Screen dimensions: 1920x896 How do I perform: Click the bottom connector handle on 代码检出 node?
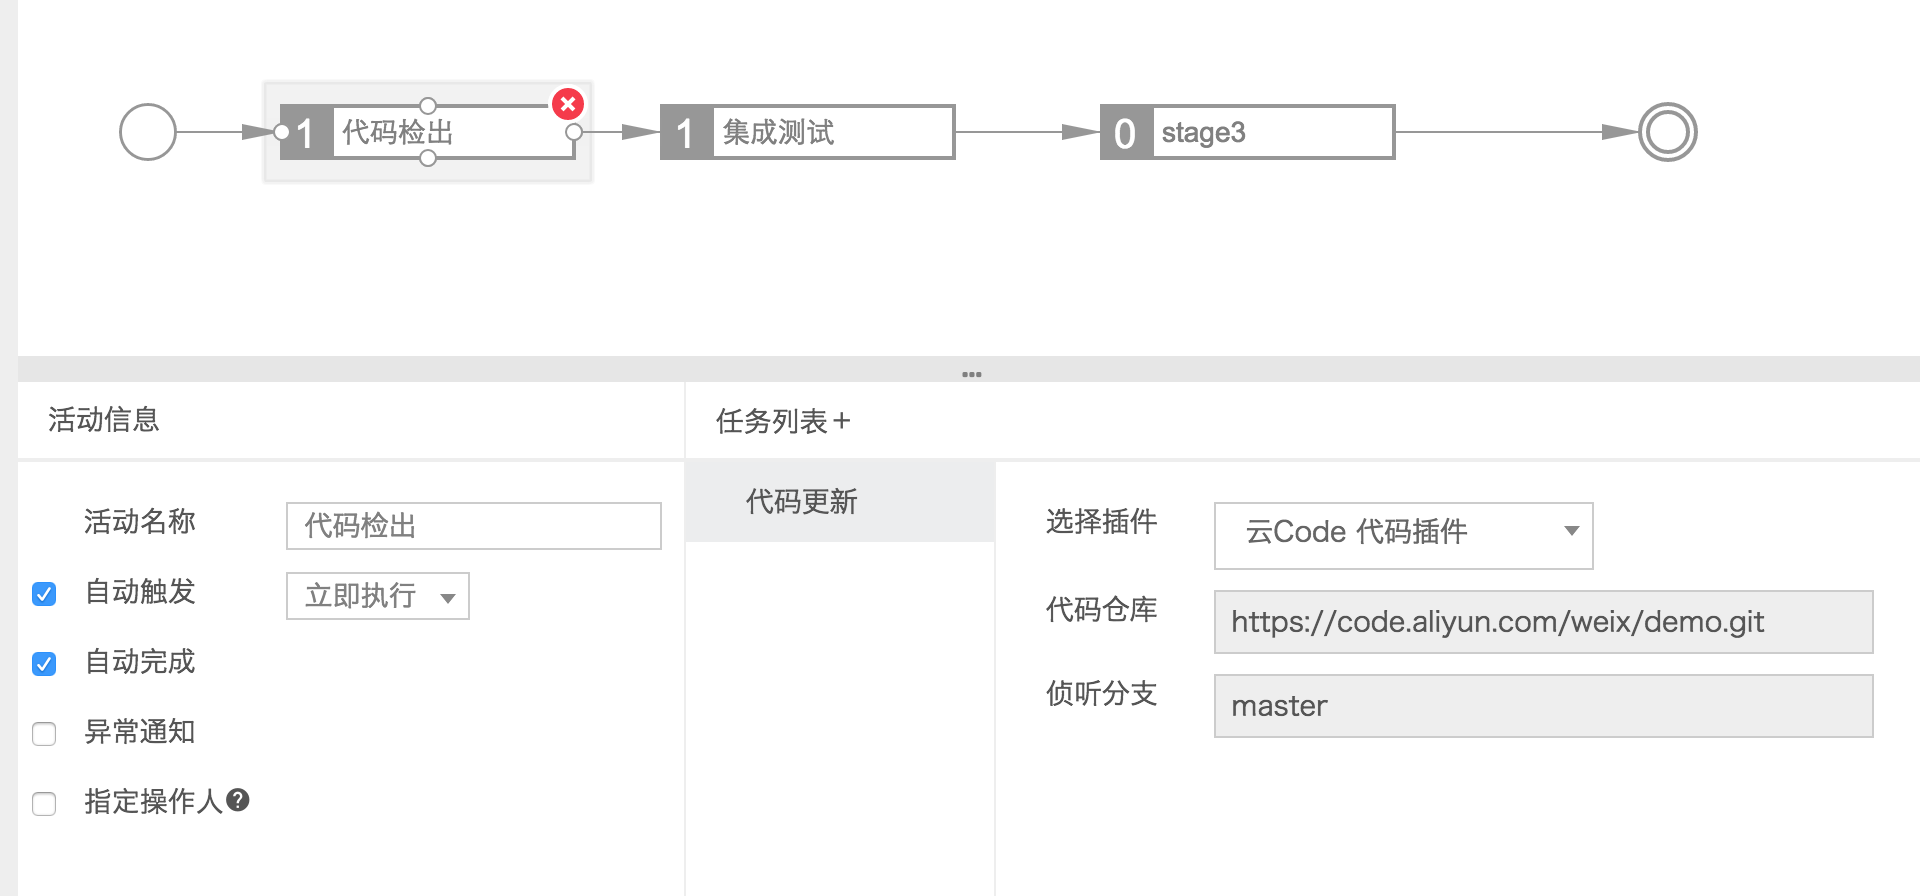(428, 158)
